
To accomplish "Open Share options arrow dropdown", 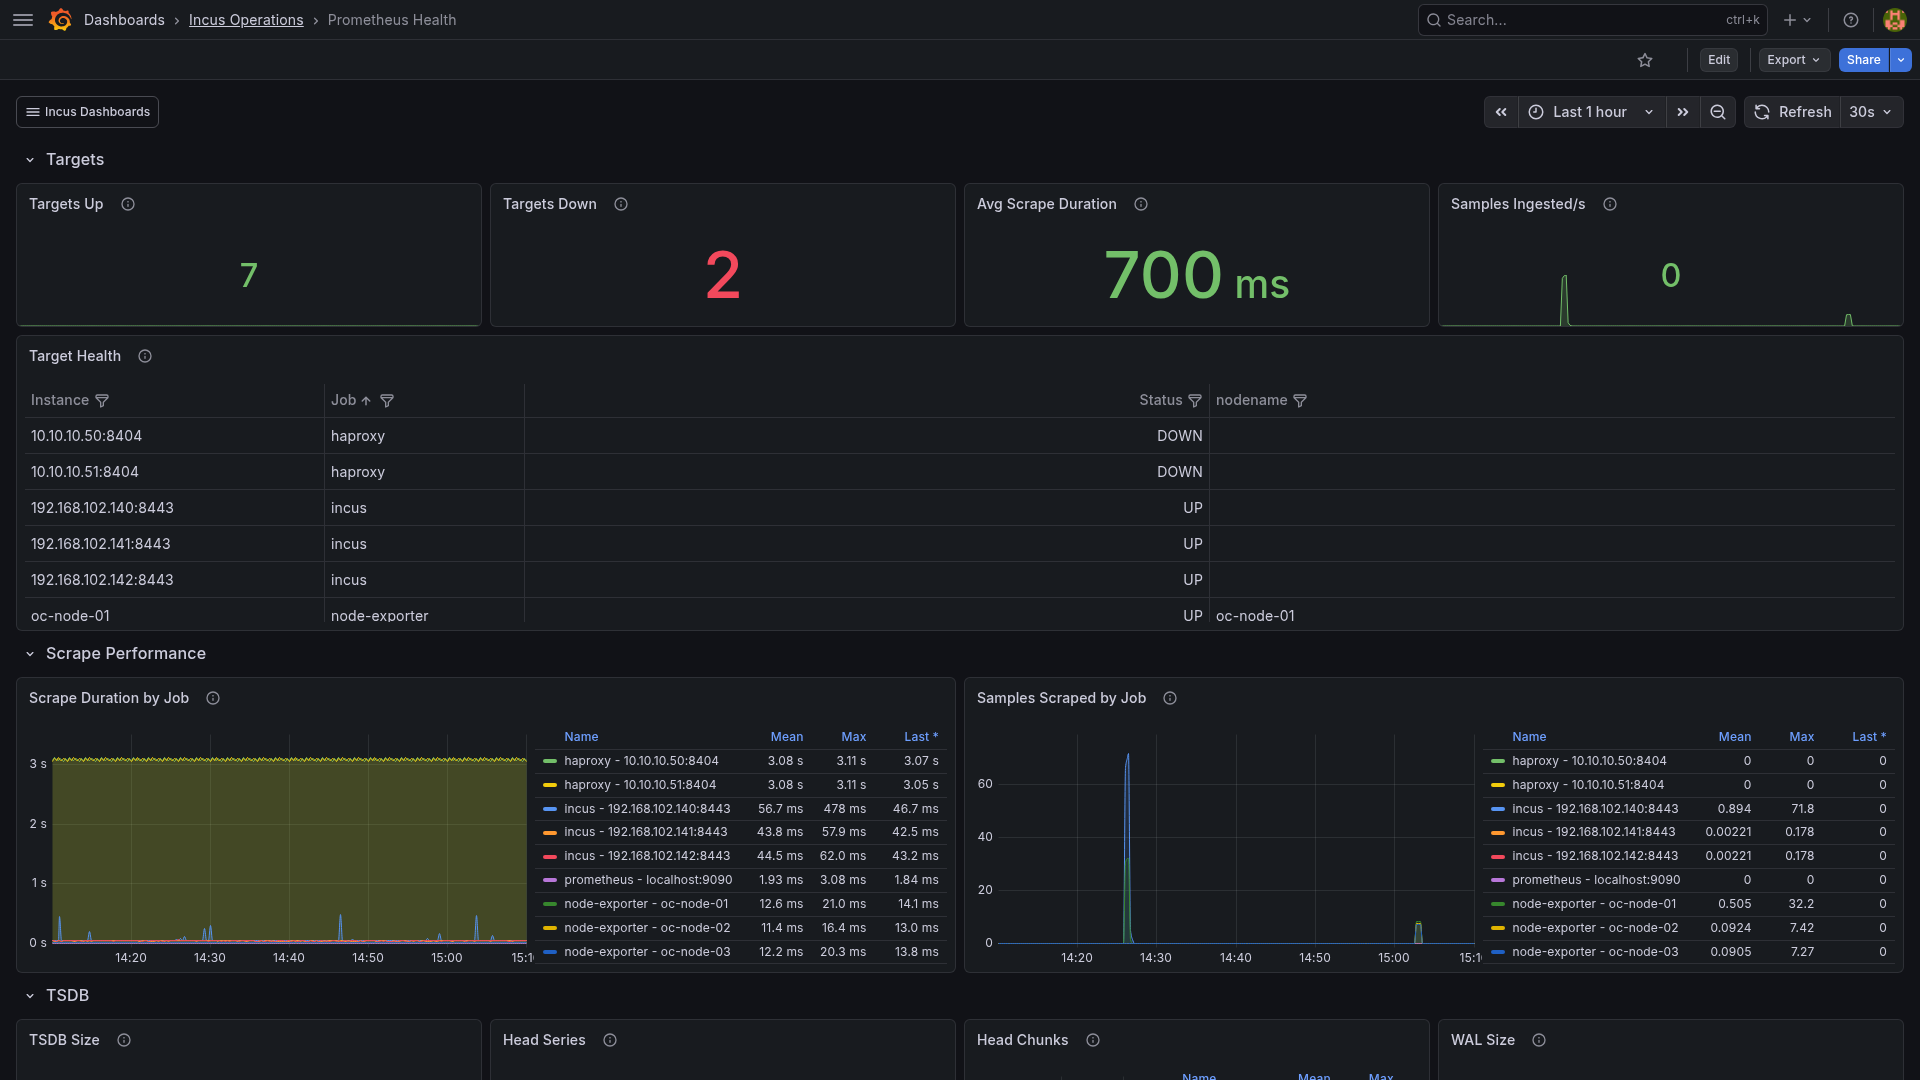I will tap(1901, 60).
